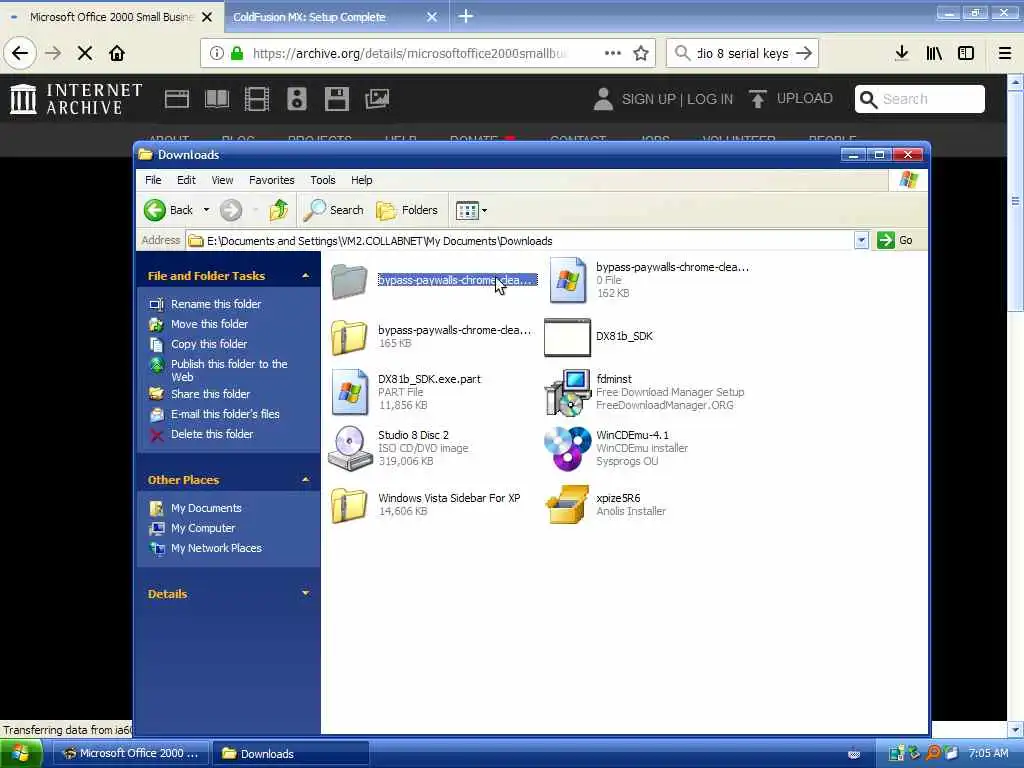This screenshot has height=768, width=1024.
Task: Open My Documents in Other Places
Action: (206, 508)
